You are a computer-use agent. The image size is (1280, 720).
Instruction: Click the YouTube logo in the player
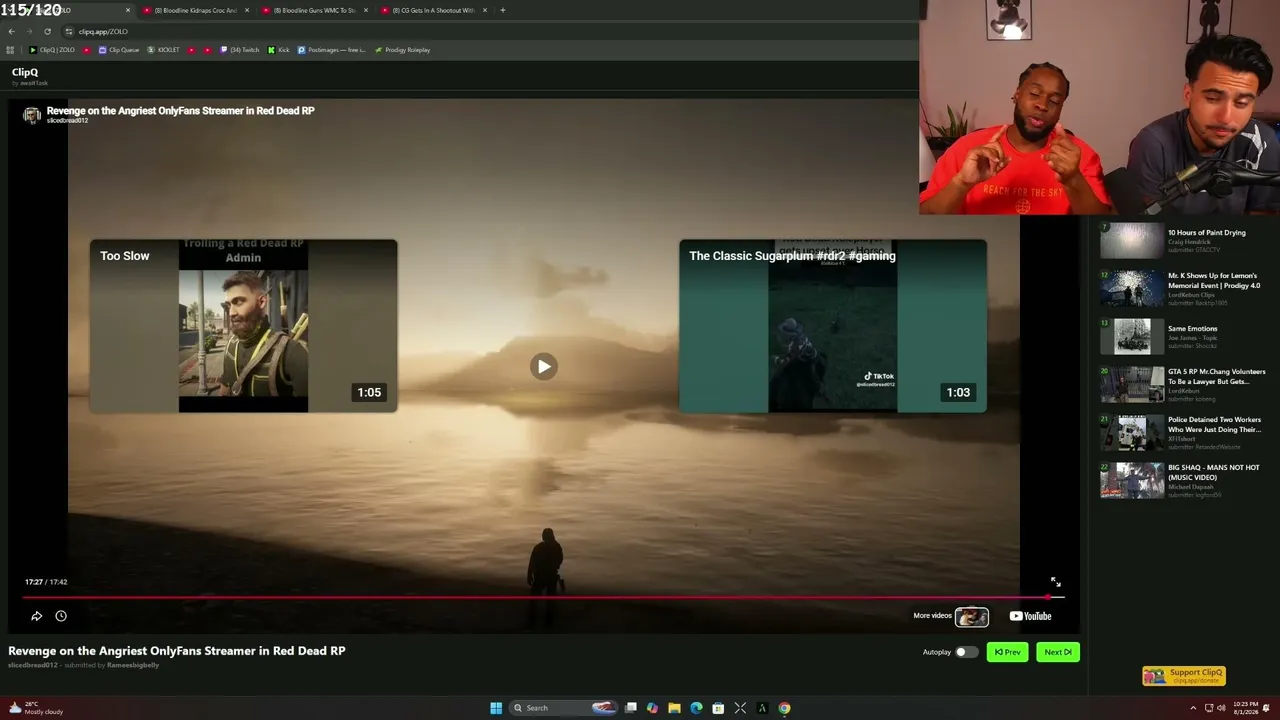(x=1030, y=616)
